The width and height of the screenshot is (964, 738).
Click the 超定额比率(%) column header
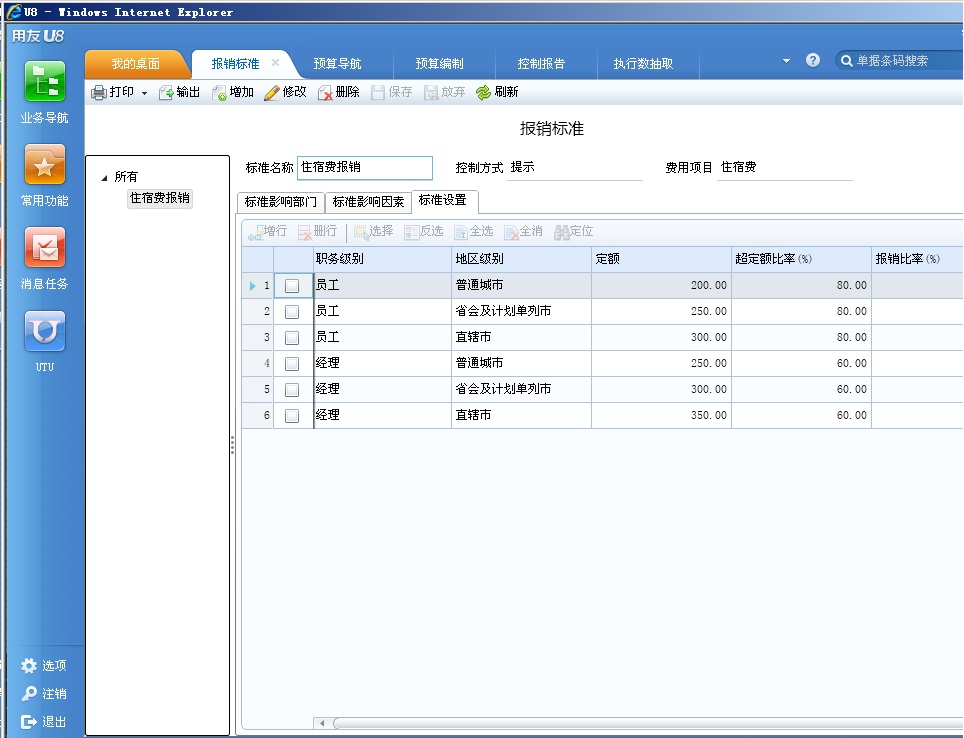pyautogui.click(x=801, y=260)
